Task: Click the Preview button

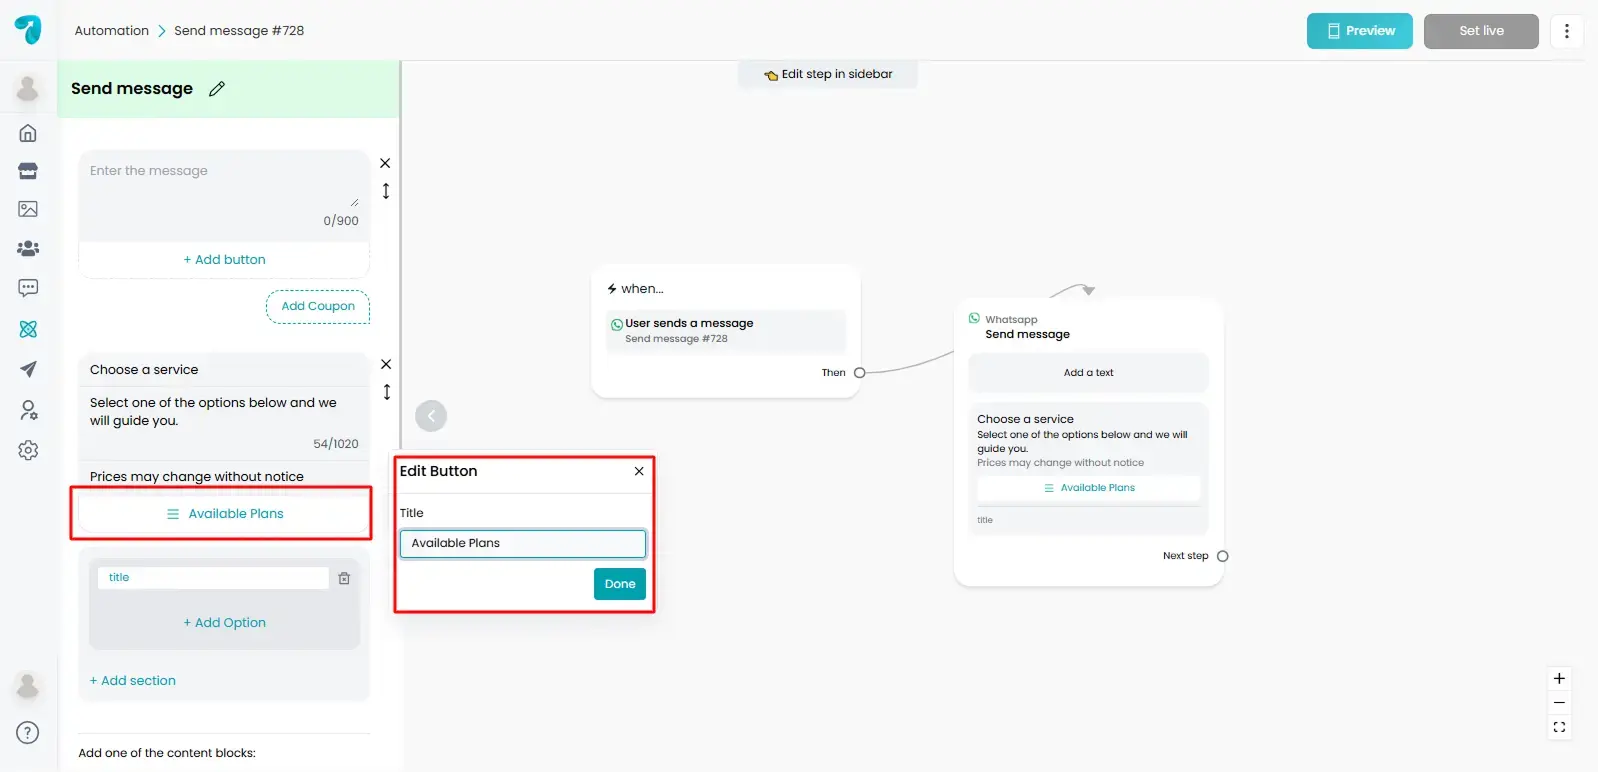Action: click(x=1359, y=31)
